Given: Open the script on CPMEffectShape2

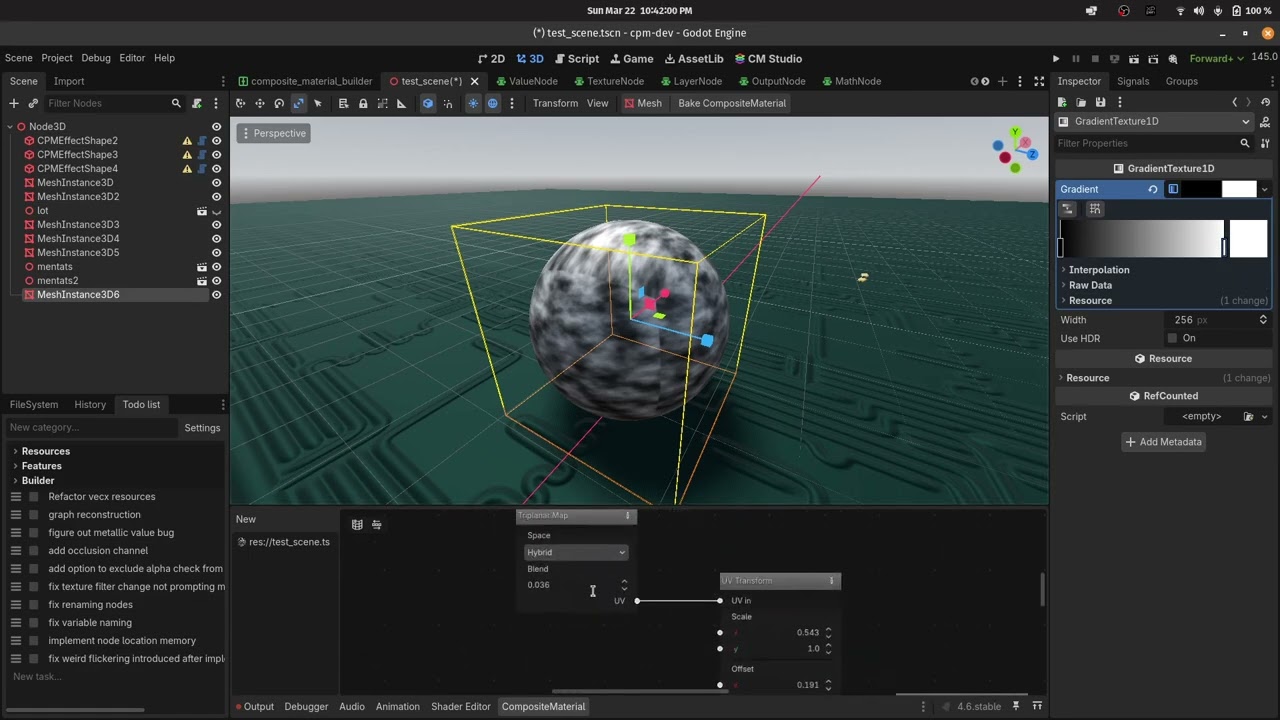Looking at the screenshot, I should pos(202,141).
